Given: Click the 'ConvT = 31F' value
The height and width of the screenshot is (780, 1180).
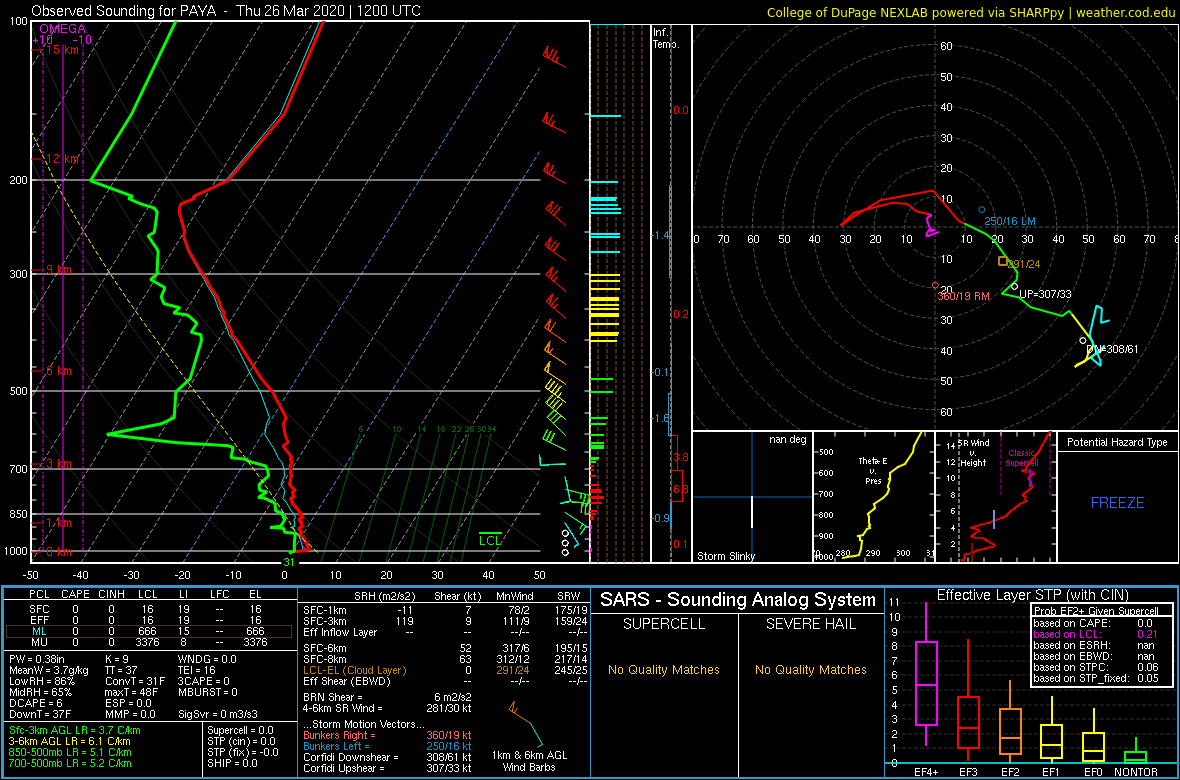Looking at the screenshot, I should point(136,681).
